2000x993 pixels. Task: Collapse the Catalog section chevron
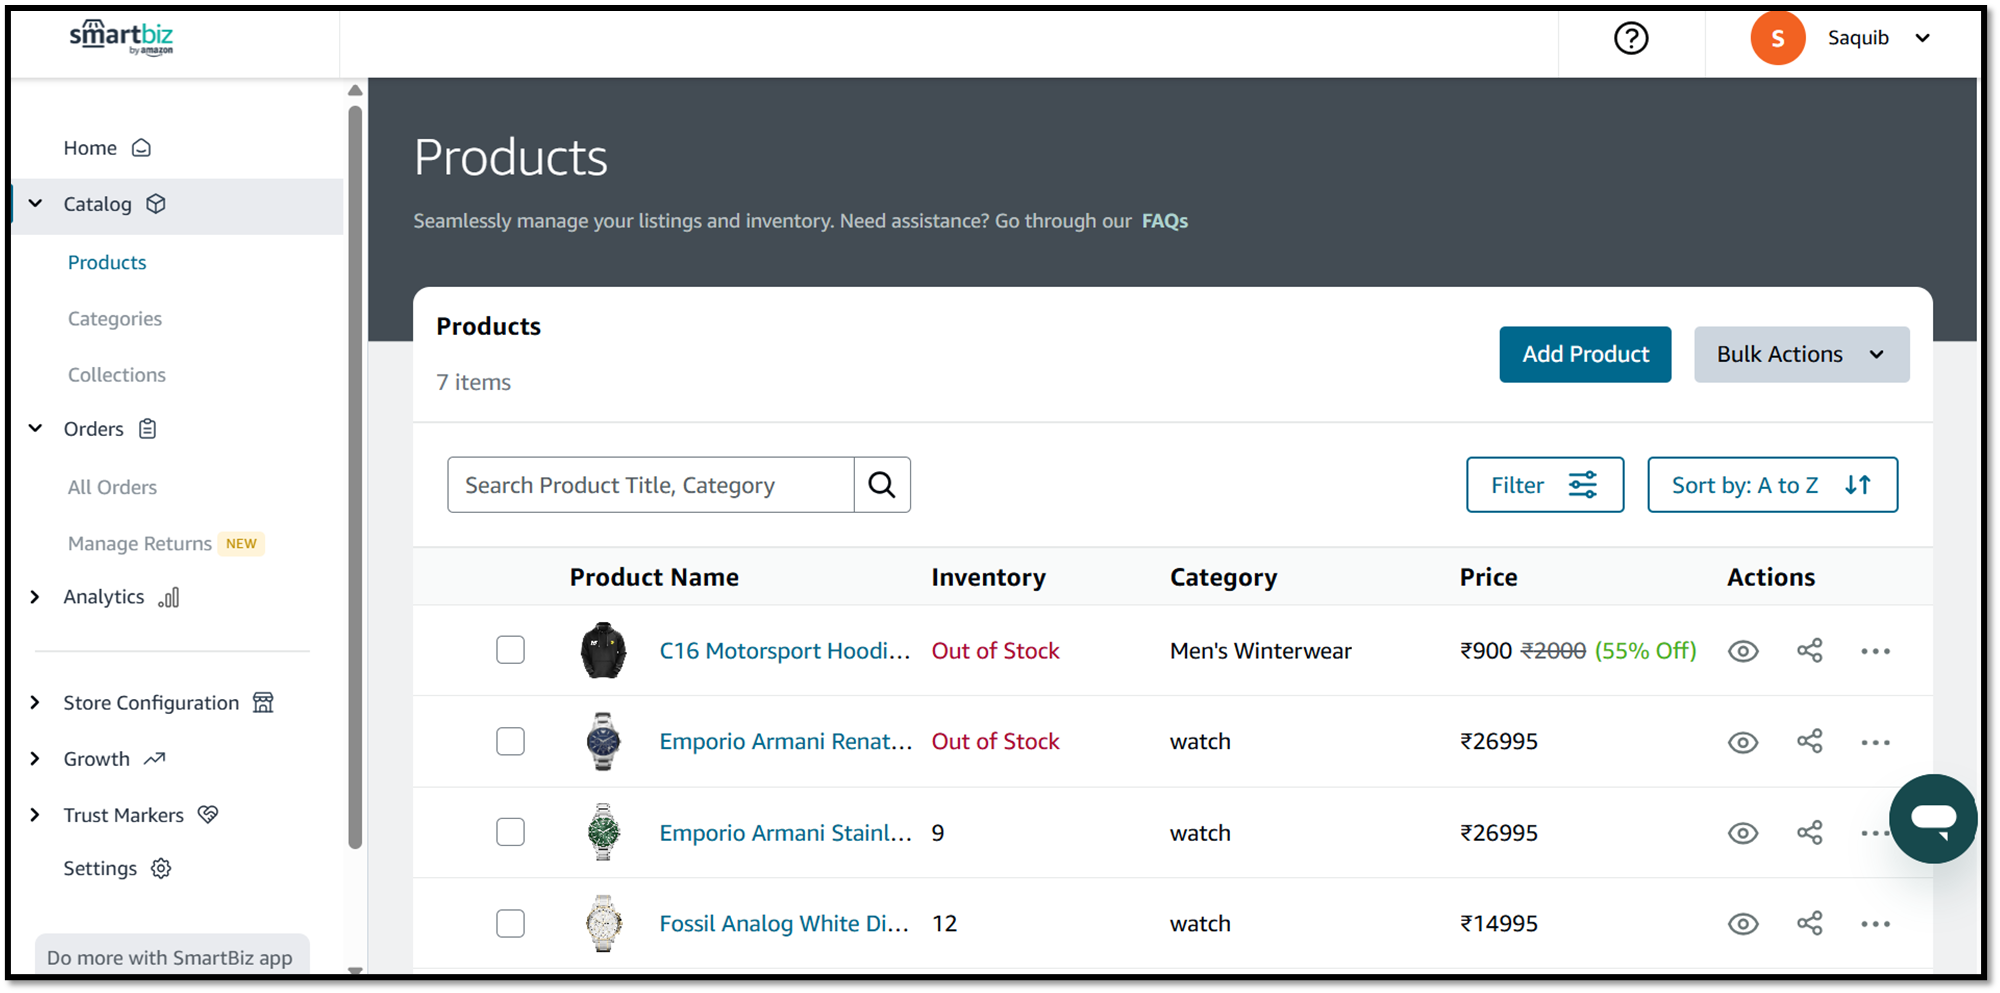(x=35, y=203)
